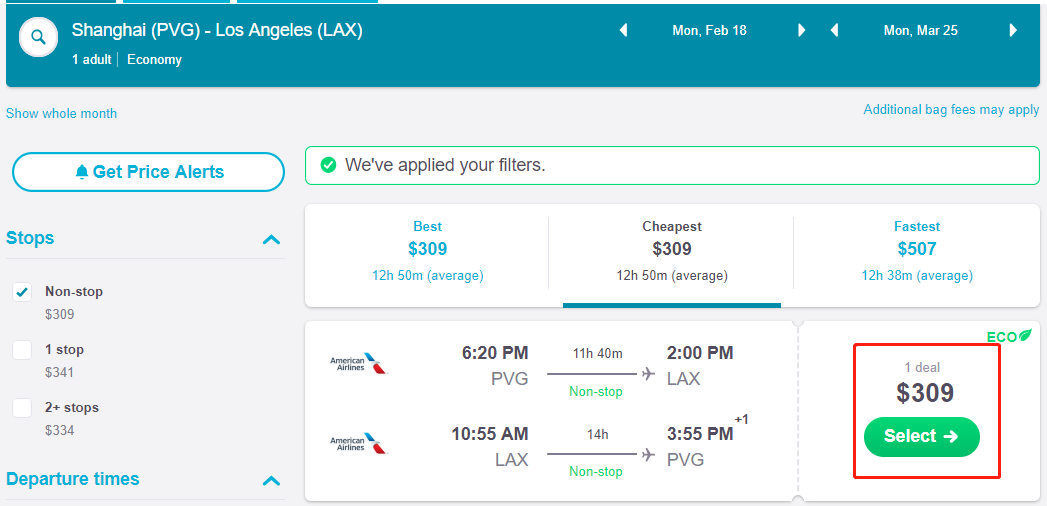Advance return date past Mon, Mar 25
The height and width of the screenshot is (506, 1047).
click(x=1013, y=31)
